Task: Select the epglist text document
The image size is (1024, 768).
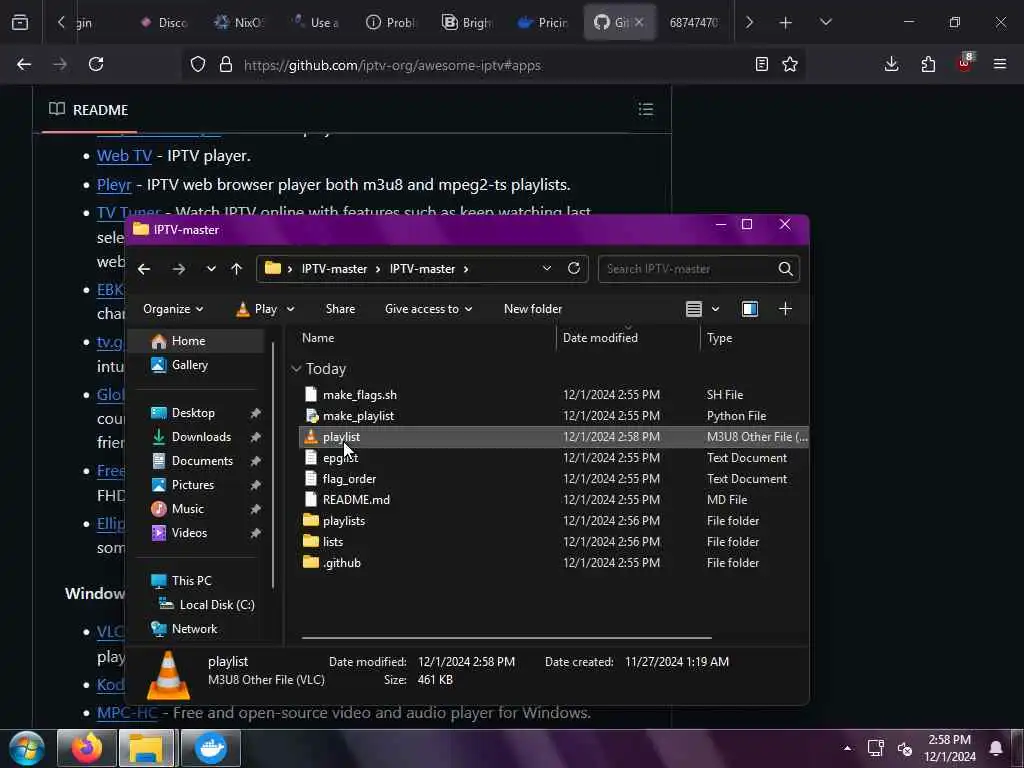Action: (554, 458)
